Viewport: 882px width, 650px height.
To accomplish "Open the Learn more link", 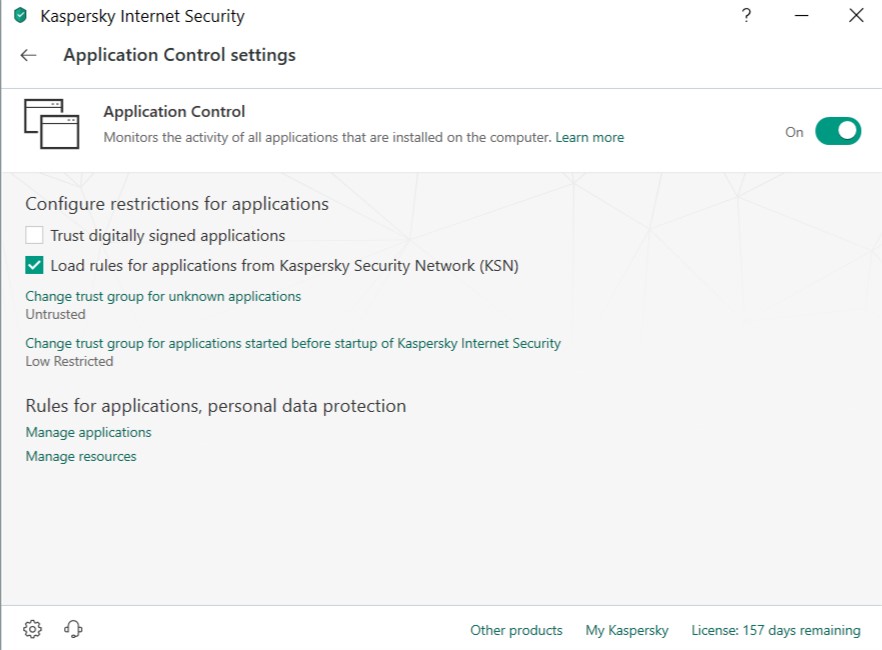I will [x=590, y=138].
